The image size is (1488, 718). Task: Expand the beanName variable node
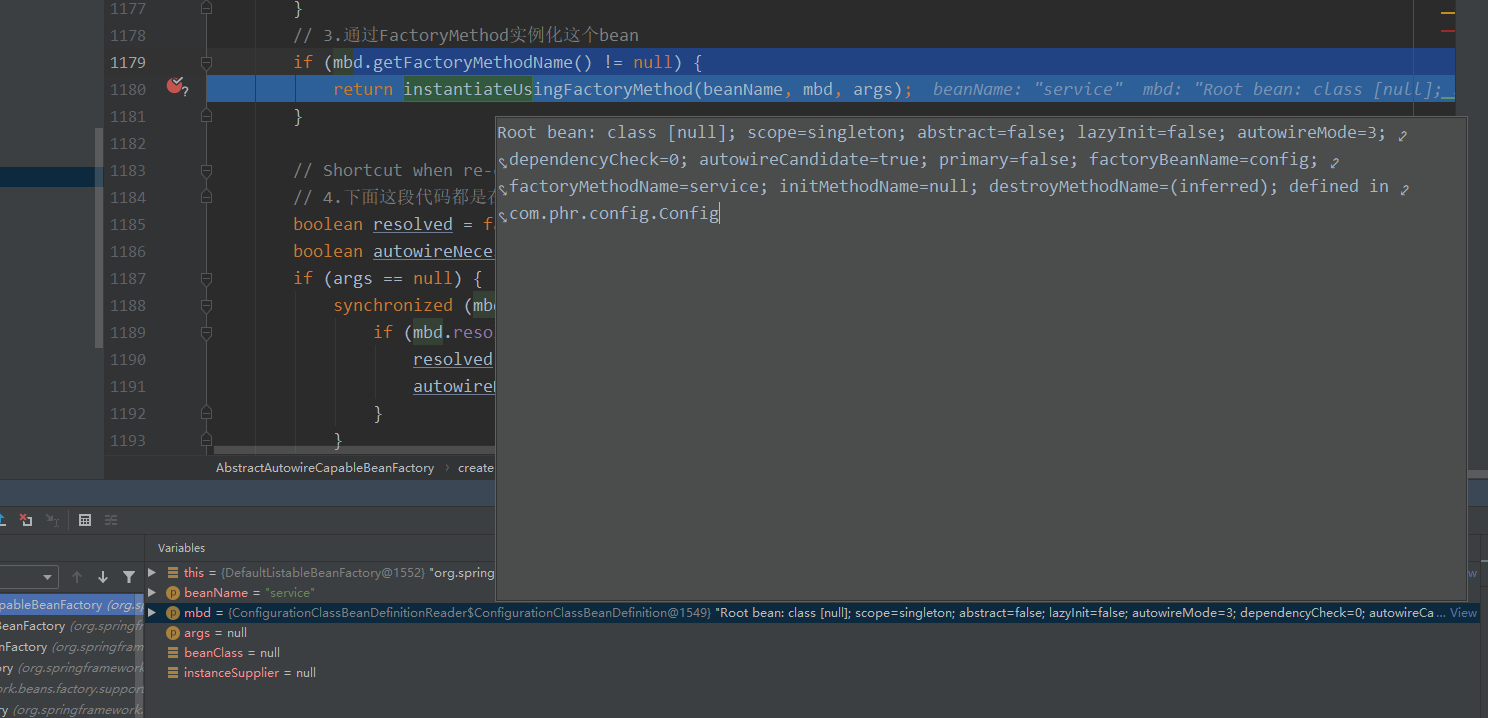point(152,593)
